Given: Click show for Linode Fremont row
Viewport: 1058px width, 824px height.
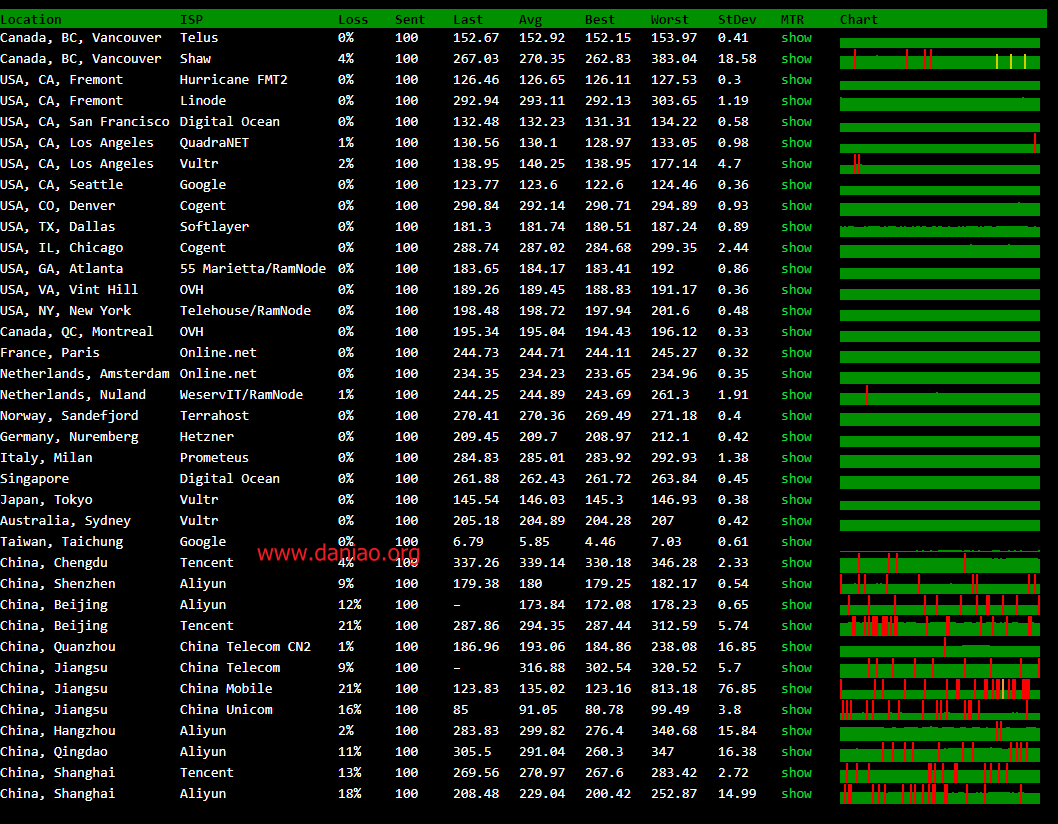Looking at the screenshot, I should point(796,101).
